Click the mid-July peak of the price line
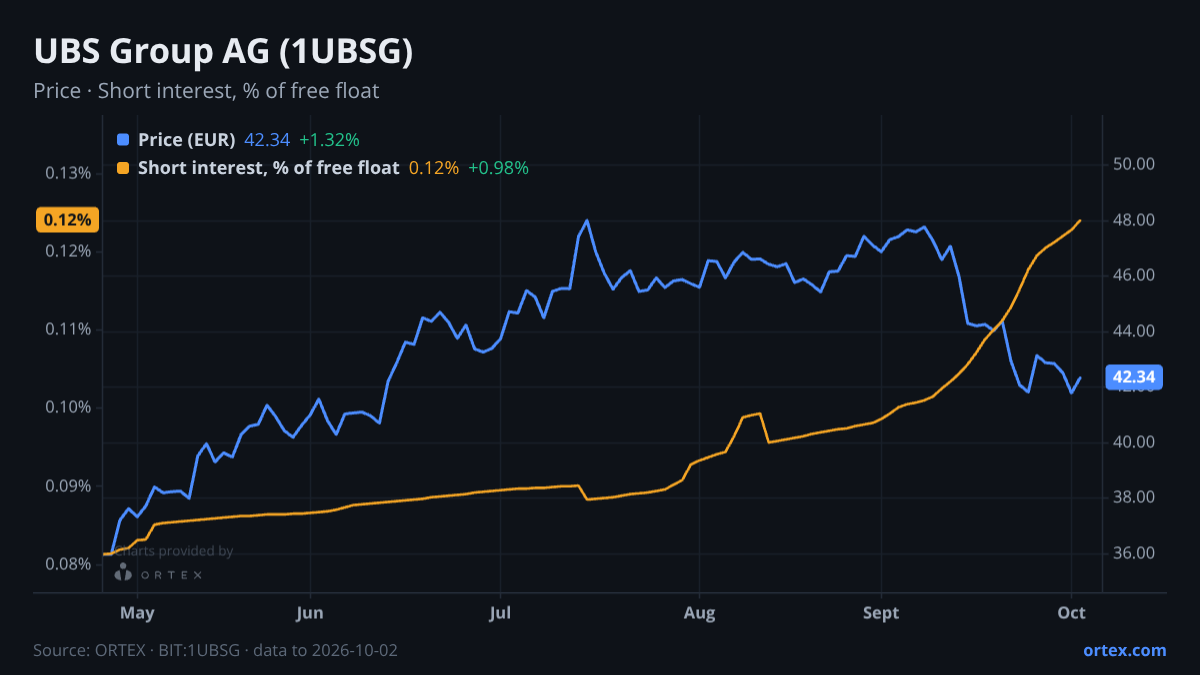 [587, 220]
